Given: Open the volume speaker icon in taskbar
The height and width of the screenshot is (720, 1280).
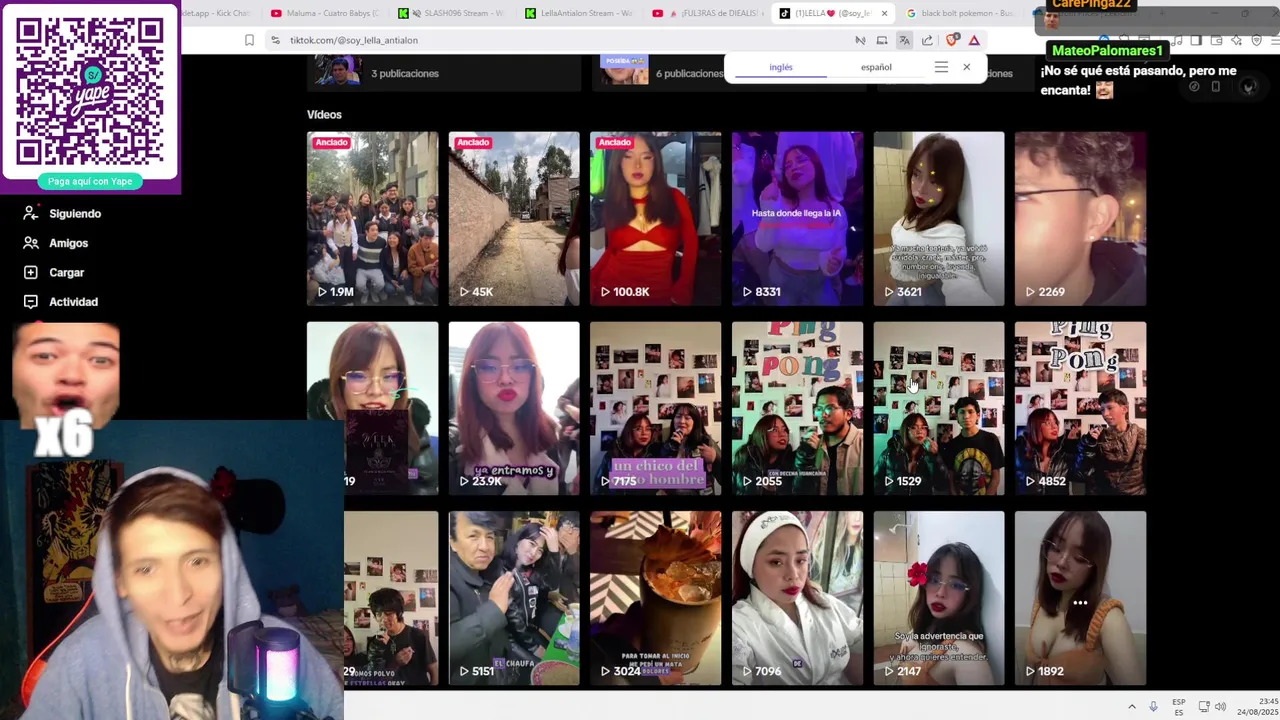Looking at the screenshot, I should (x=1221, y=707).
